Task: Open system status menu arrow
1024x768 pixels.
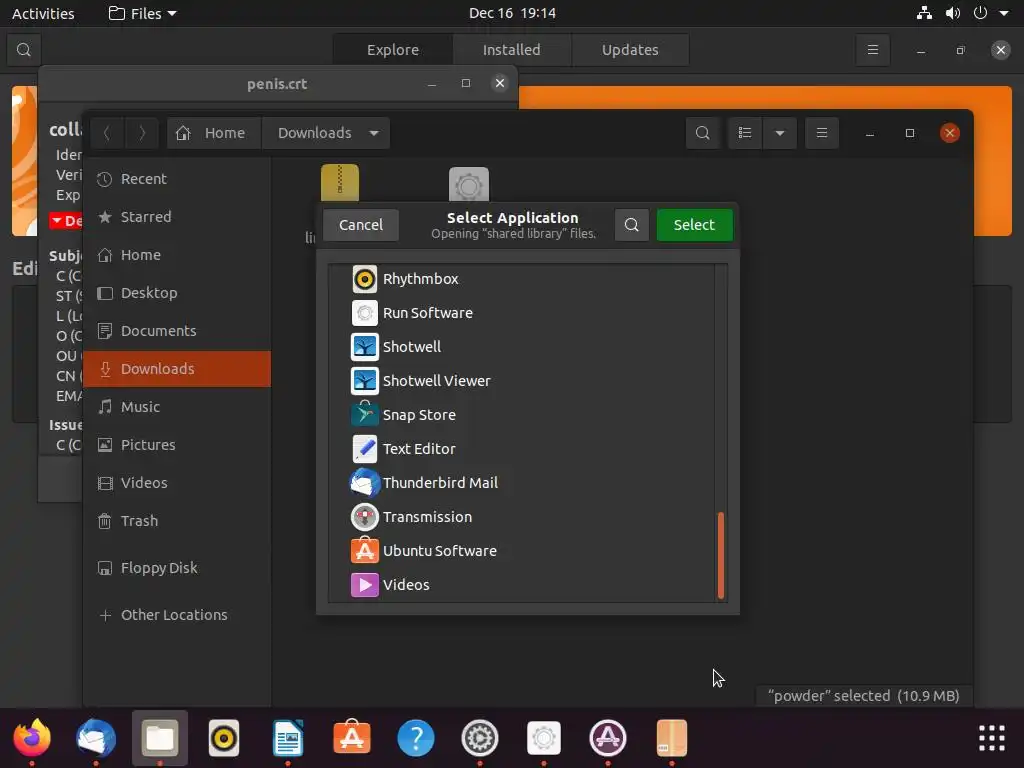Action: click(1004, 13)
